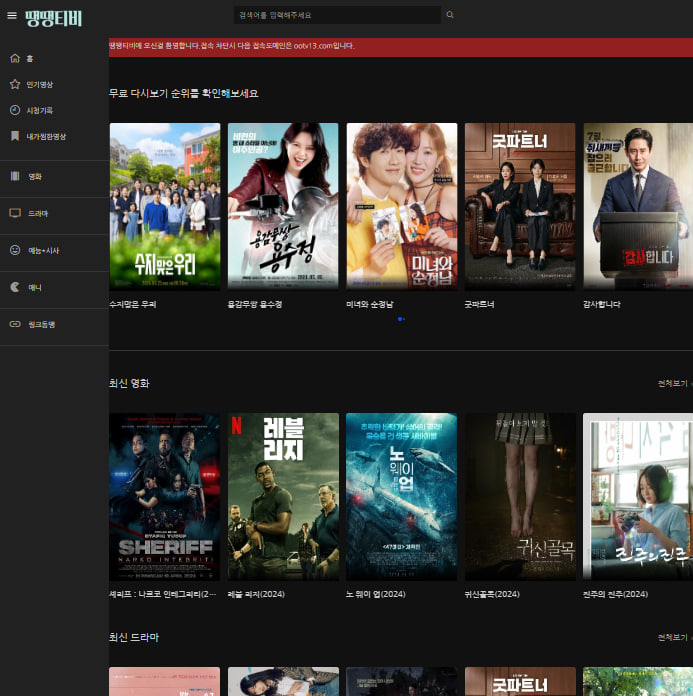The width and height of the screenshot is (693, 696).
Task: Click the 굿파트너 title under ranking poster
Action: (x=479, y=304)
